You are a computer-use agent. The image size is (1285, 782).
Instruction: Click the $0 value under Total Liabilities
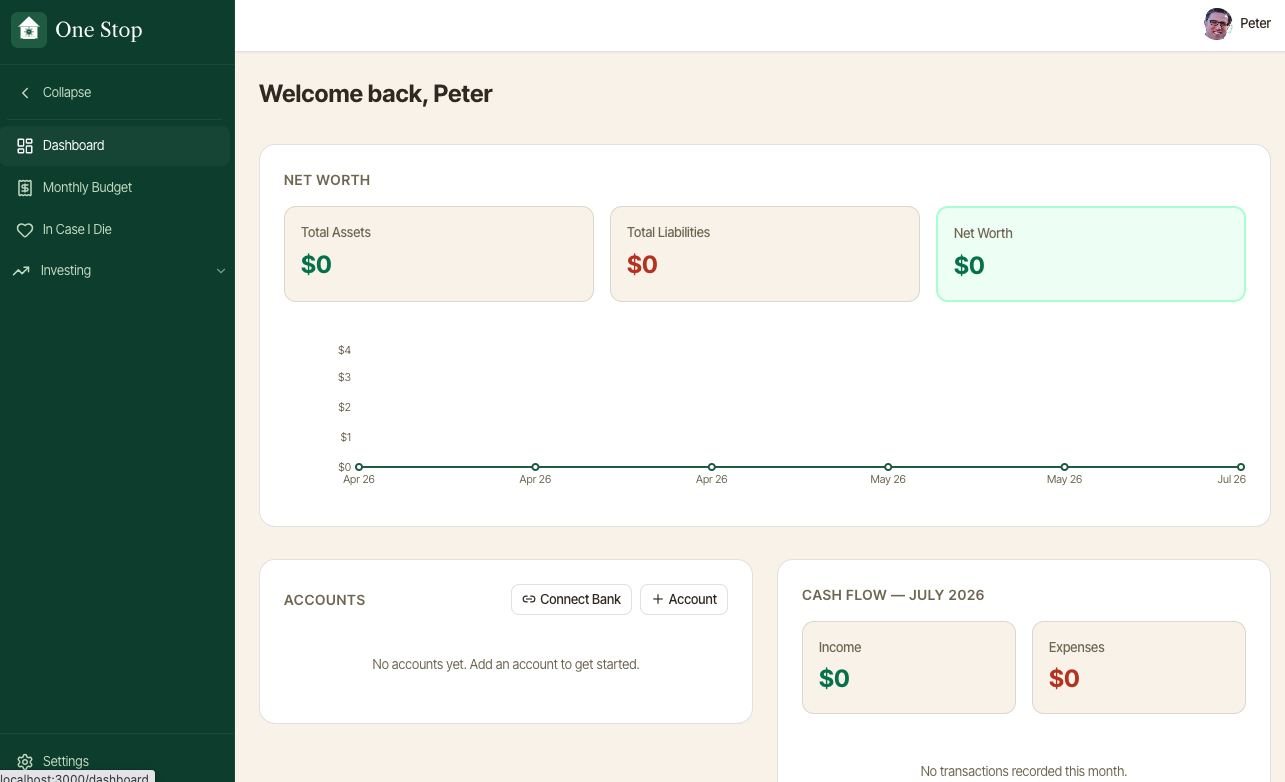(x=642, y=264)
